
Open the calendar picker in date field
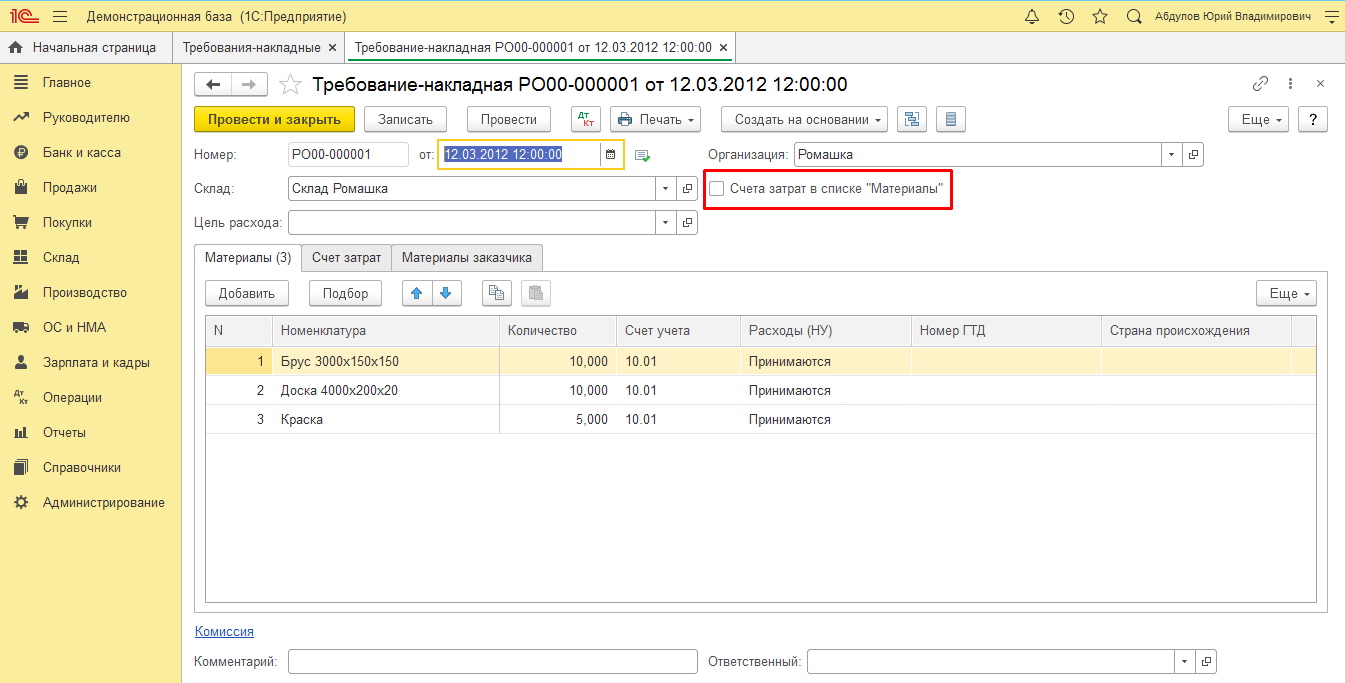pyautogui.click(x=610, y=155)
